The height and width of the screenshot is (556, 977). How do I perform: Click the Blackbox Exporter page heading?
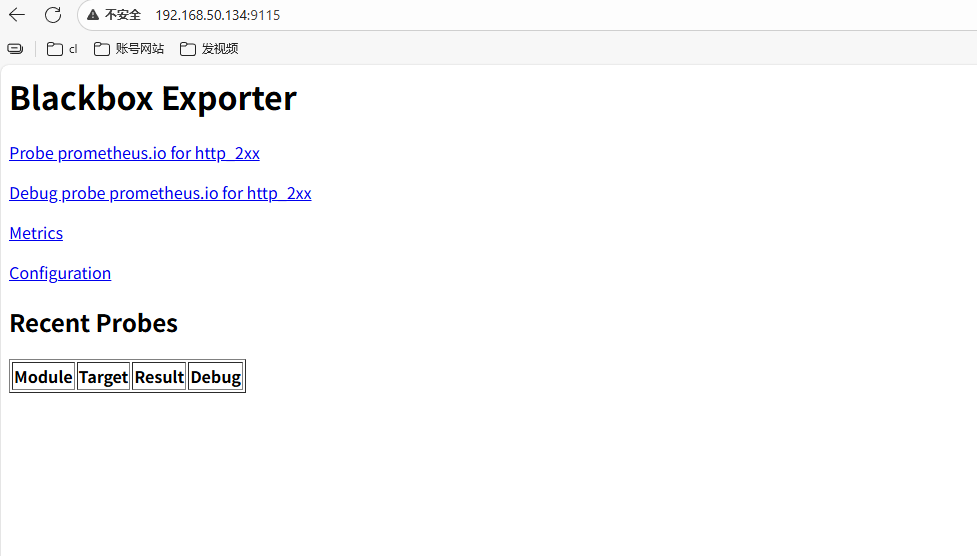(153, 98)
